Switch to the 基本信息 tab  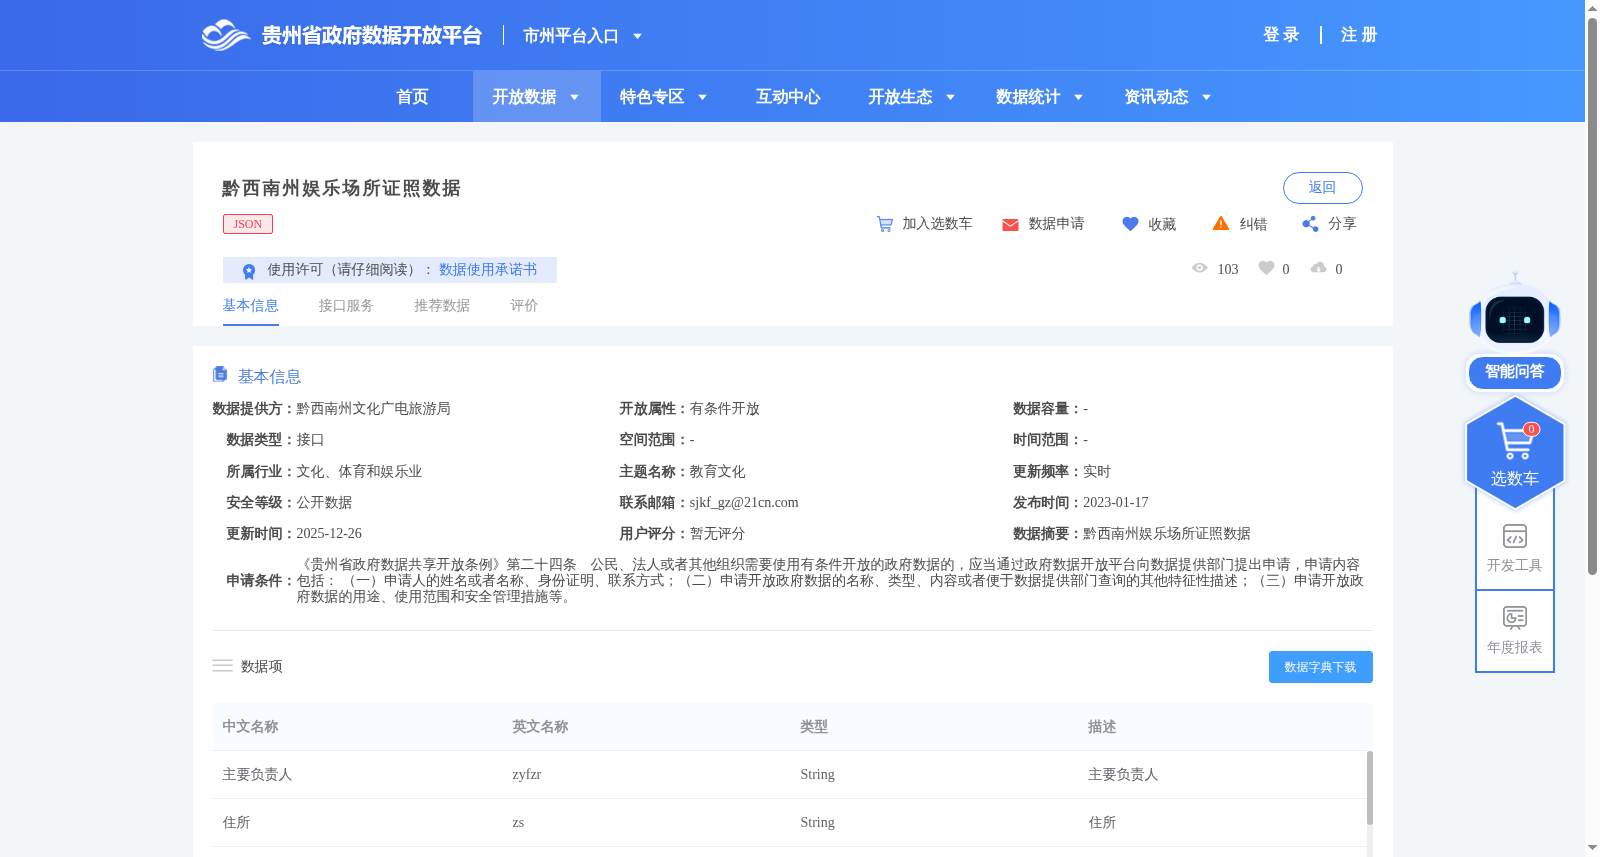250,306
